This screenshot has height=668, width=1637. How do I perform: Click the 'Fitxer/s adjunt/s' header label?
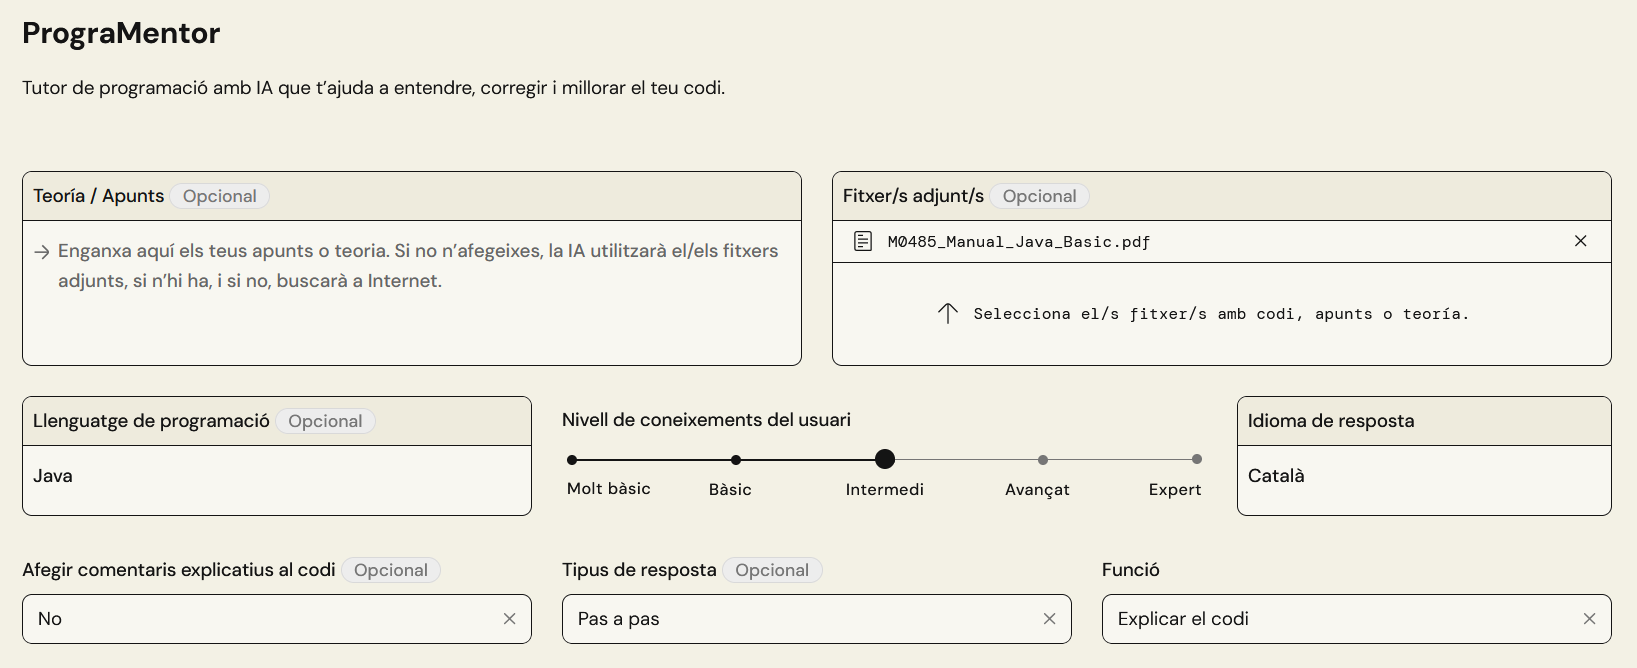tap(913, 196)
